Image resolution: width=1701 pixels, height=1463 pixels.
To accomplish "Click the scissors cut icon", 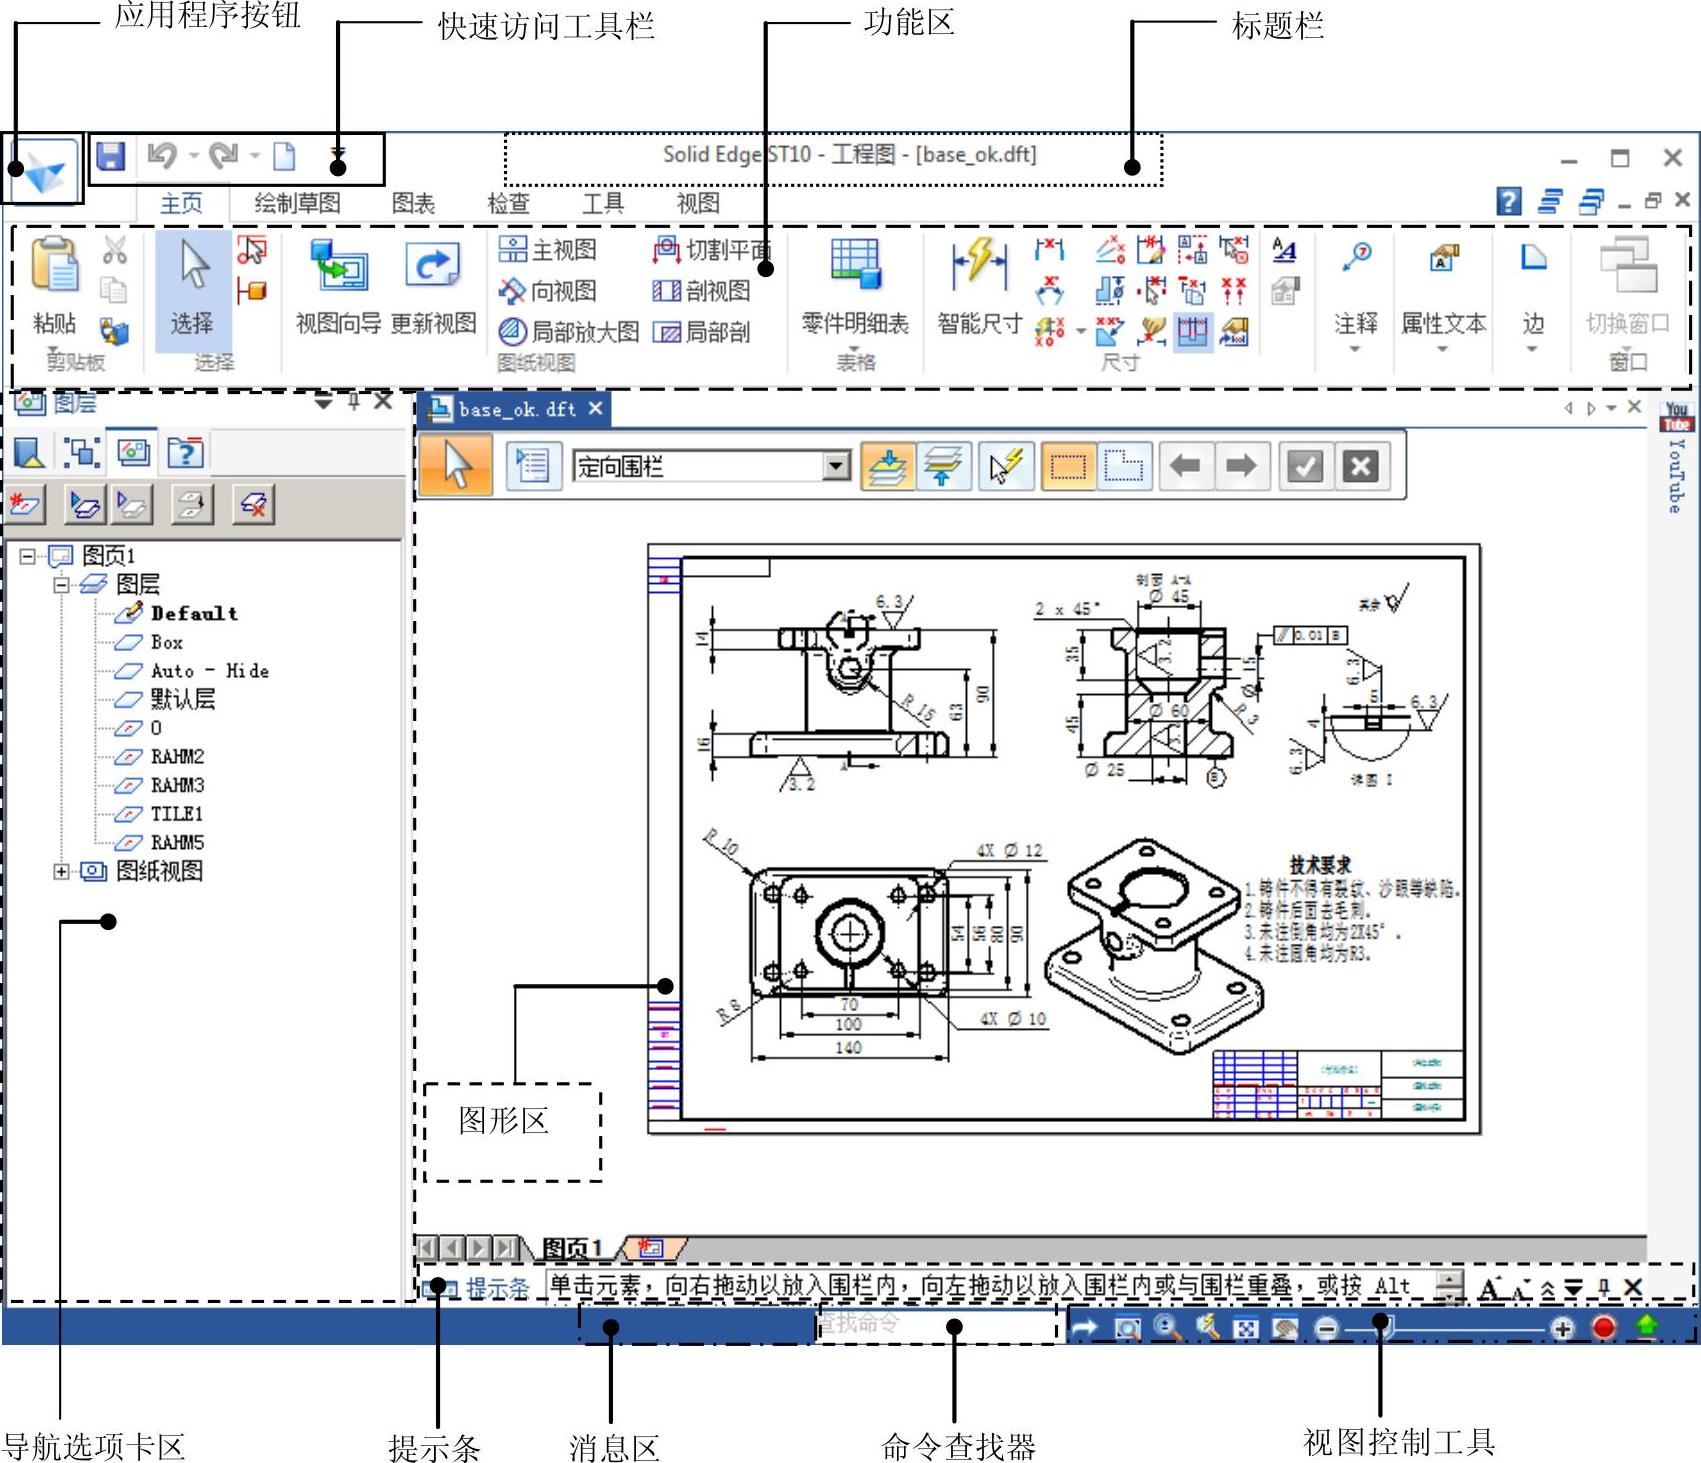I will (114, 250).
